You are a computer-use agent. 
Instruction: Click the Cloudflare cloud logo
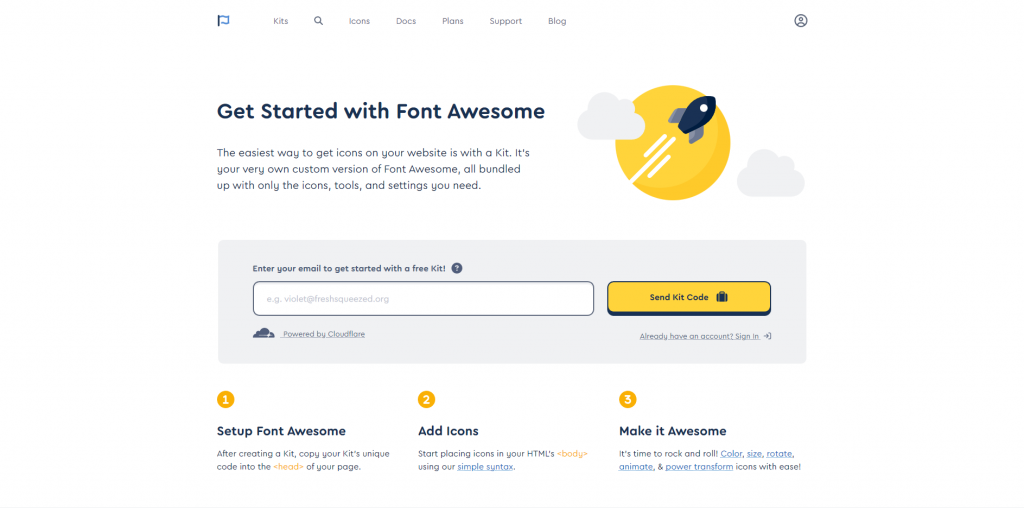[x=264, y=334]
